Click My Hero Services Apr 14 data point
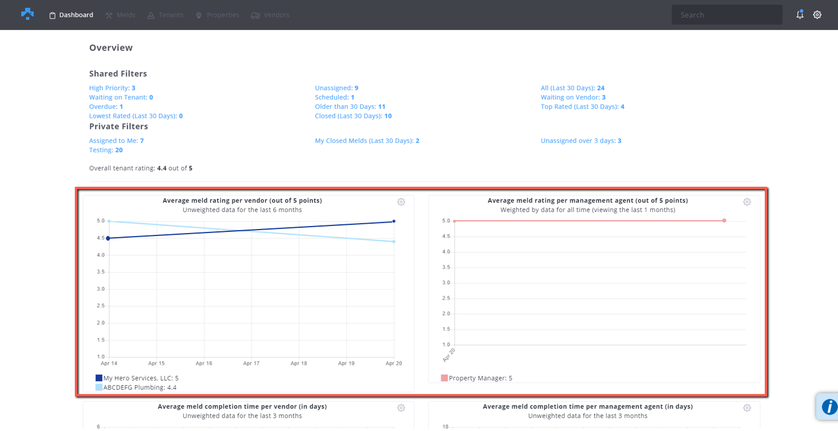The width and height of the screenshot is (838, 431). 108,238
